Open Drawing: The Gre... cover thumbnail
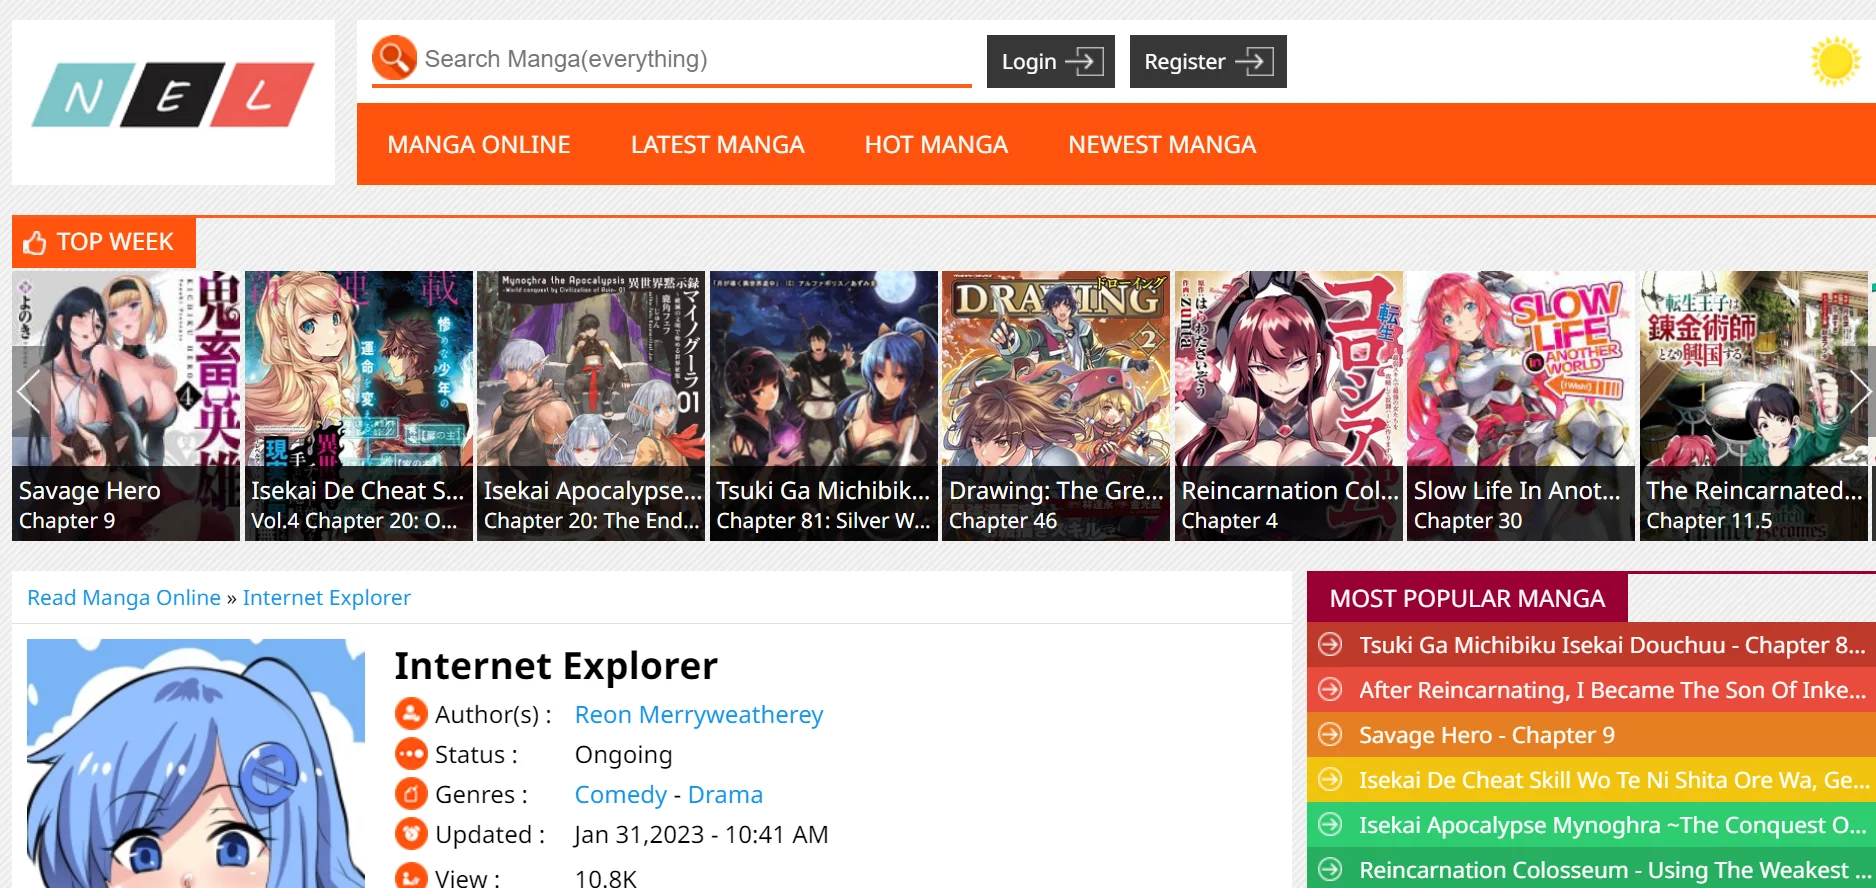This screenshot has width=1876, height=888. 1056,406
